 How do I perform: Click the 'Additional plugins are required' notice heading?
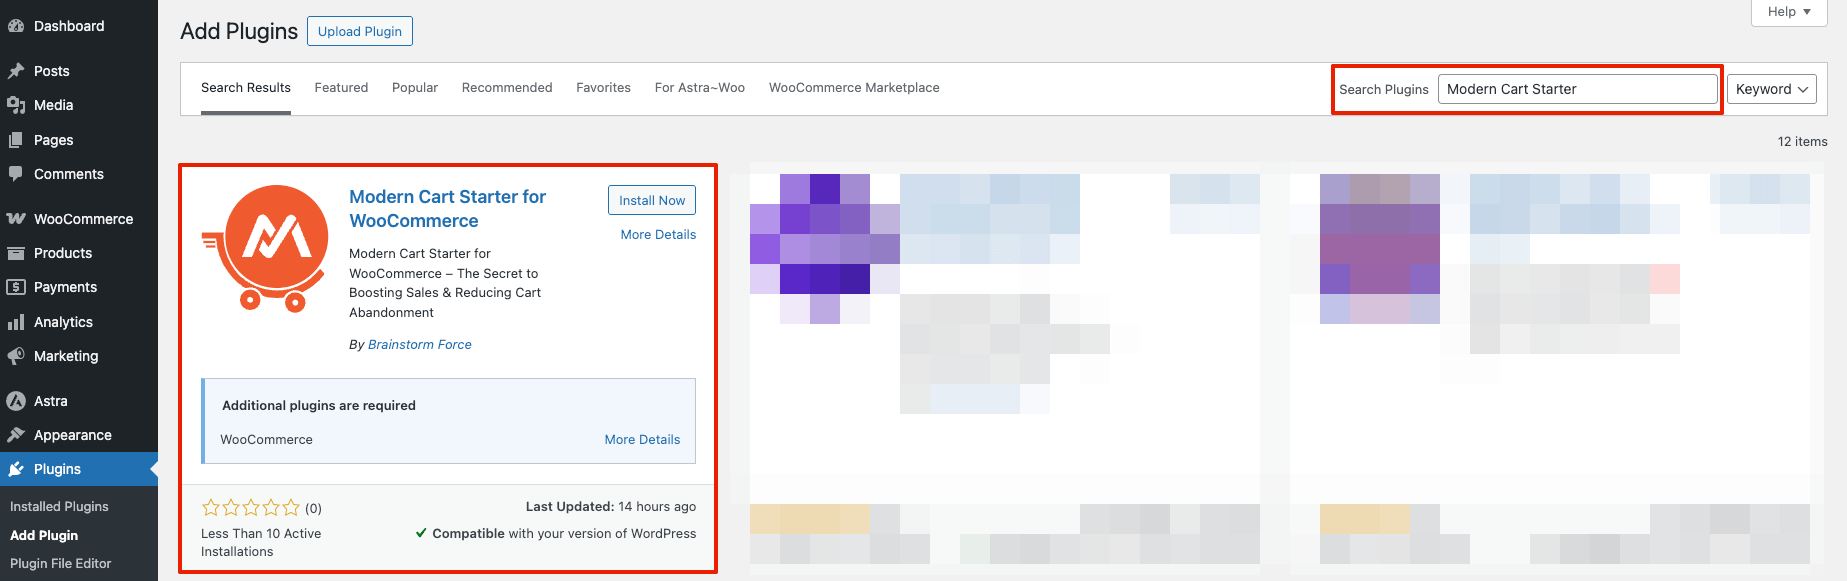(319, 405)
